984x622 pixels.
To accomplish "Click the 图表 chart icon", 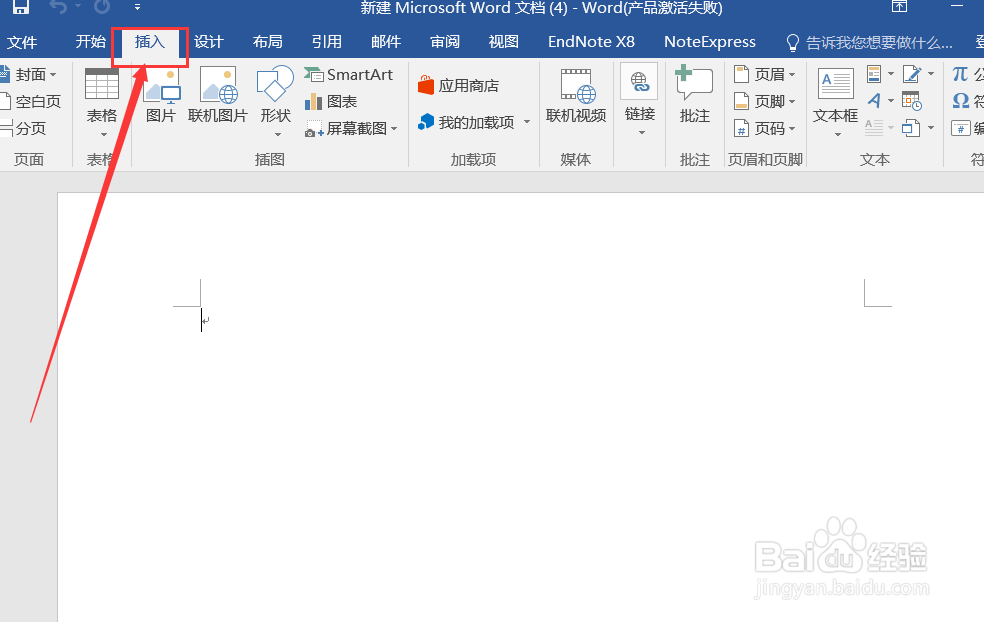I will (x=331, y=101).
